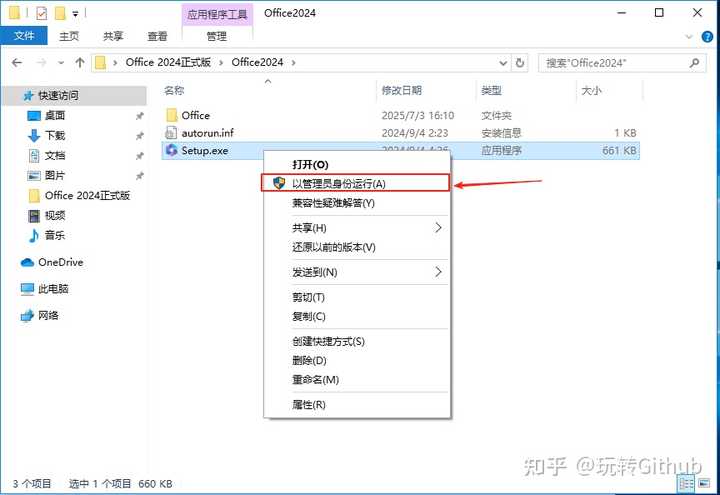Click Office2024 breadcrumb in address bar
720x495 pixels.
click(x=257, y=62)
